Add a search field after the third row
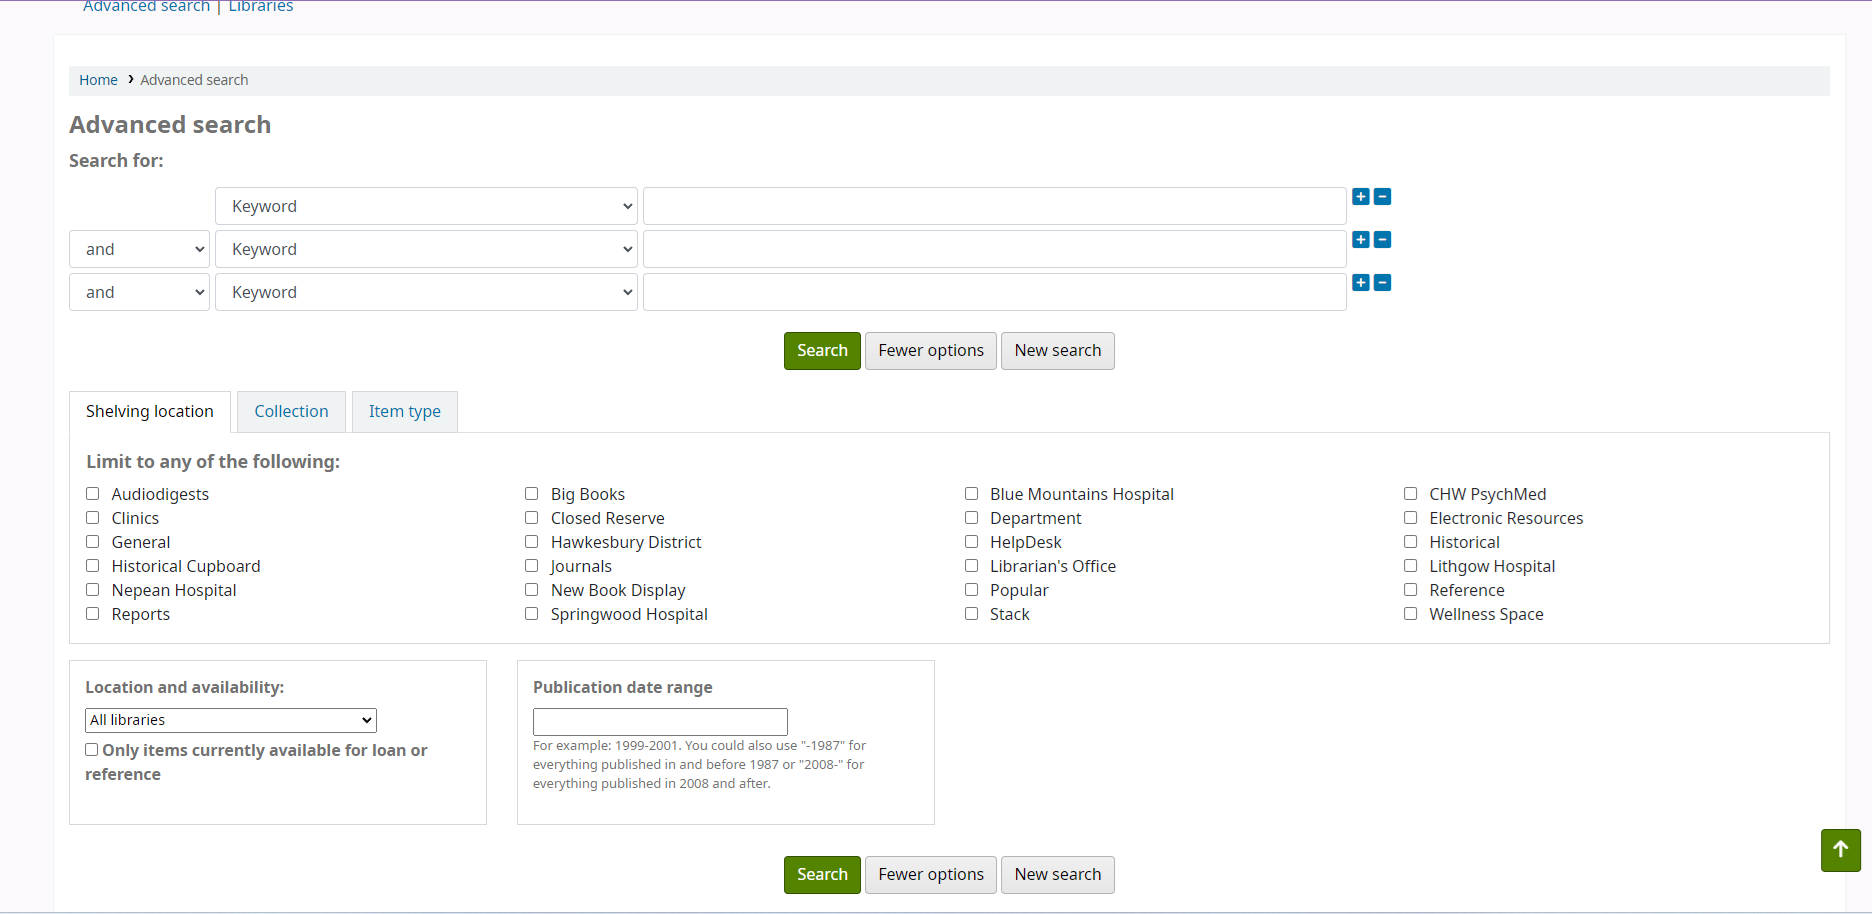Image resolution: width=1872 pixels, height=914 pixels. [1361, 283]
